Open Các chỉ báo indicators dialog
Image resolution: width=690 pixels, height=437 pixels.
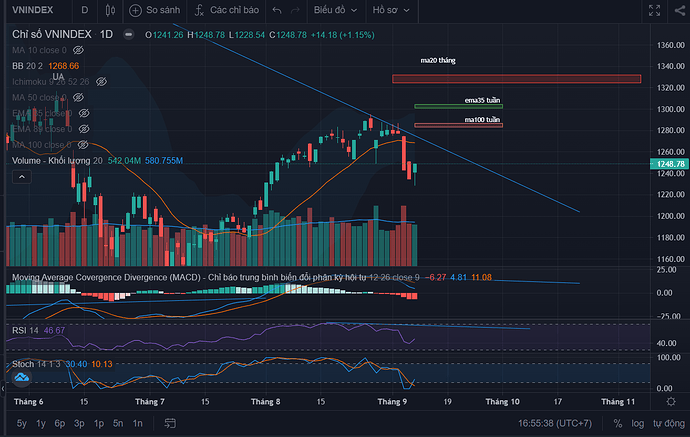click(x=227, y=10)
